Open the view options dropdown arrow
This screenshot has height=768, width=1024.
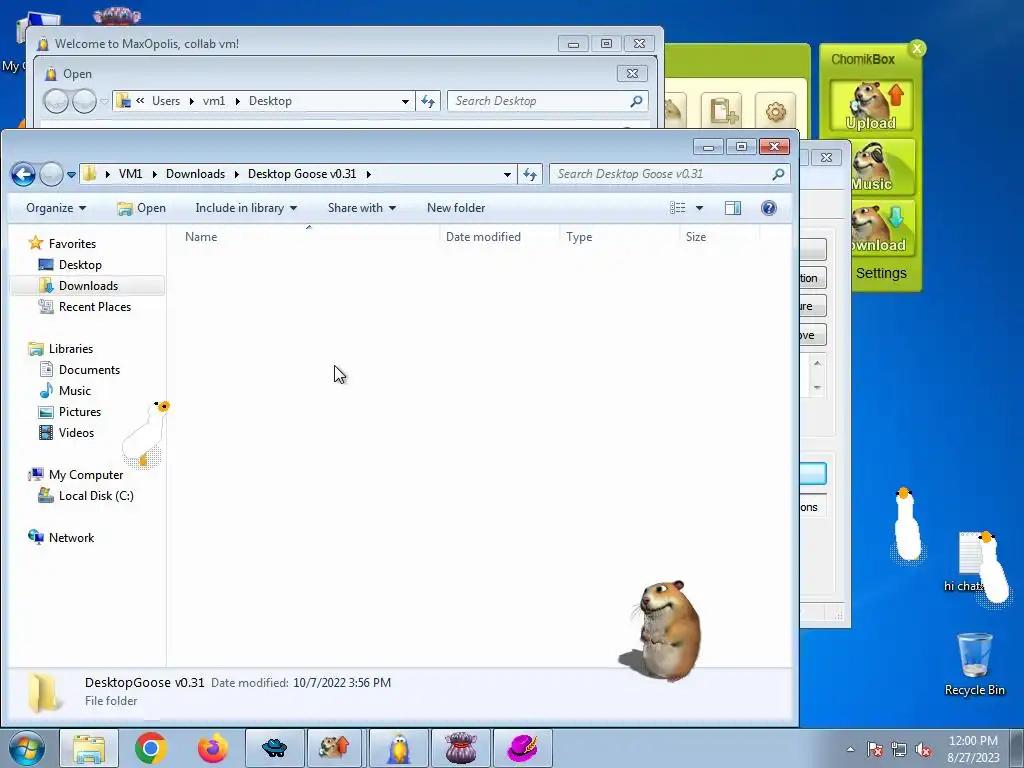(699, 208)
